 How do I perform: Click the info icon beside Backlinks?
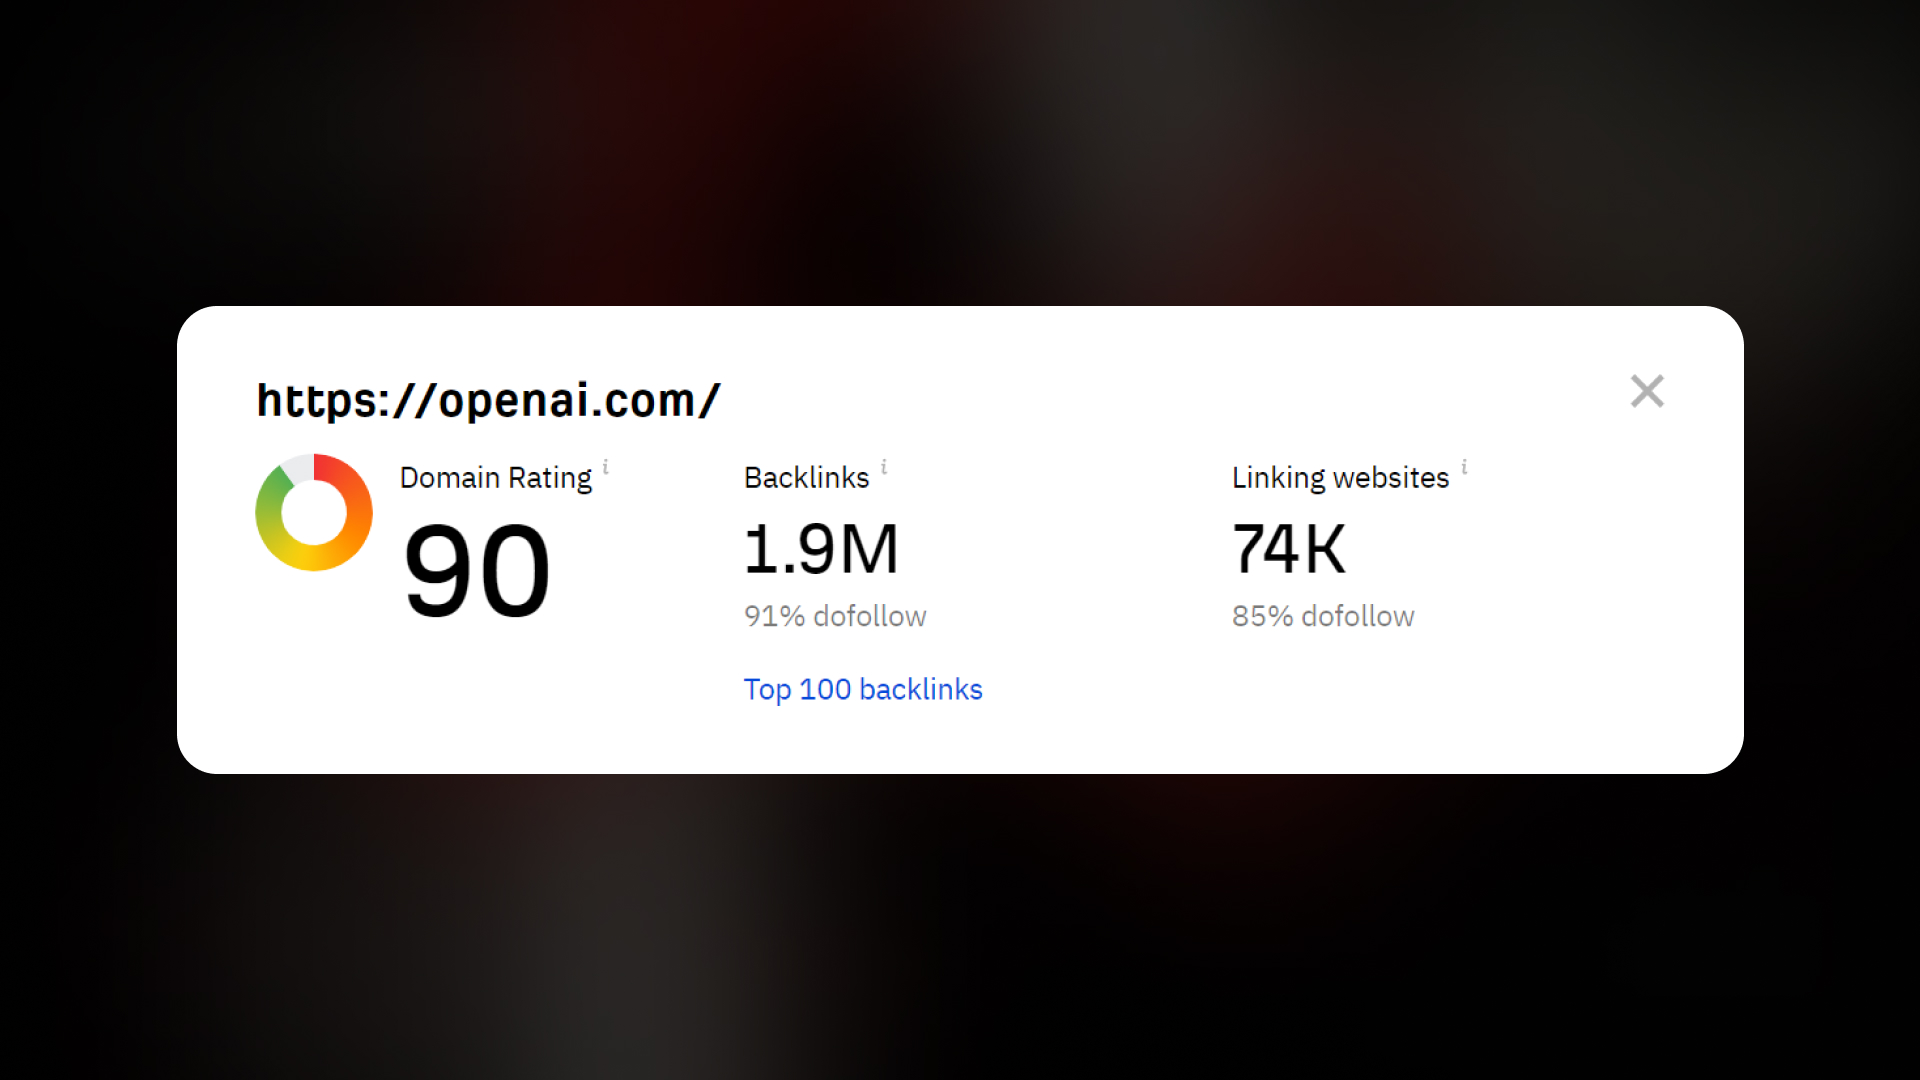(884, 467)
